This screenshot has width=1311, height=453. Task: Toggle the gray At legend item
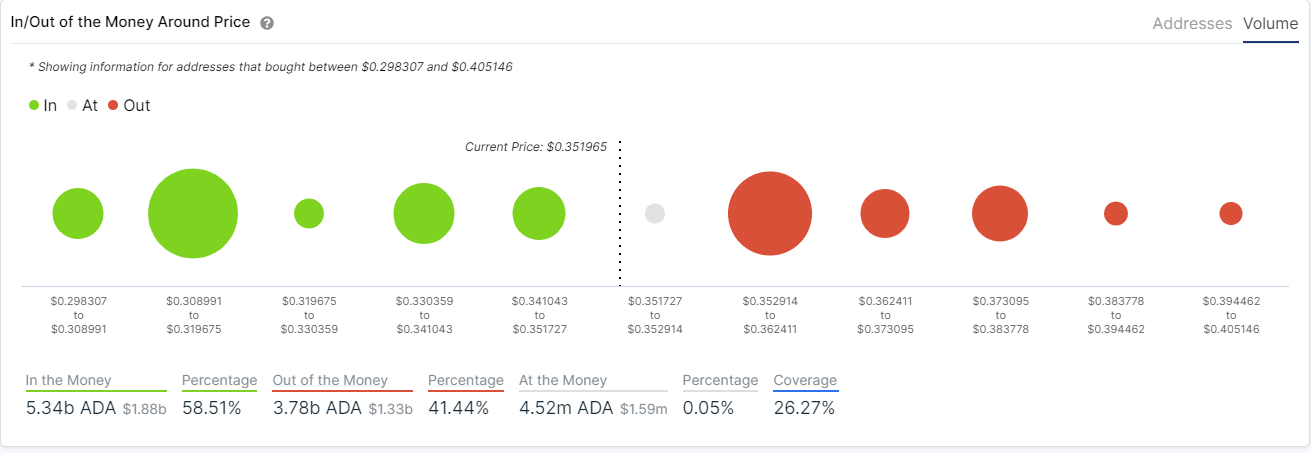click(82, 105)
